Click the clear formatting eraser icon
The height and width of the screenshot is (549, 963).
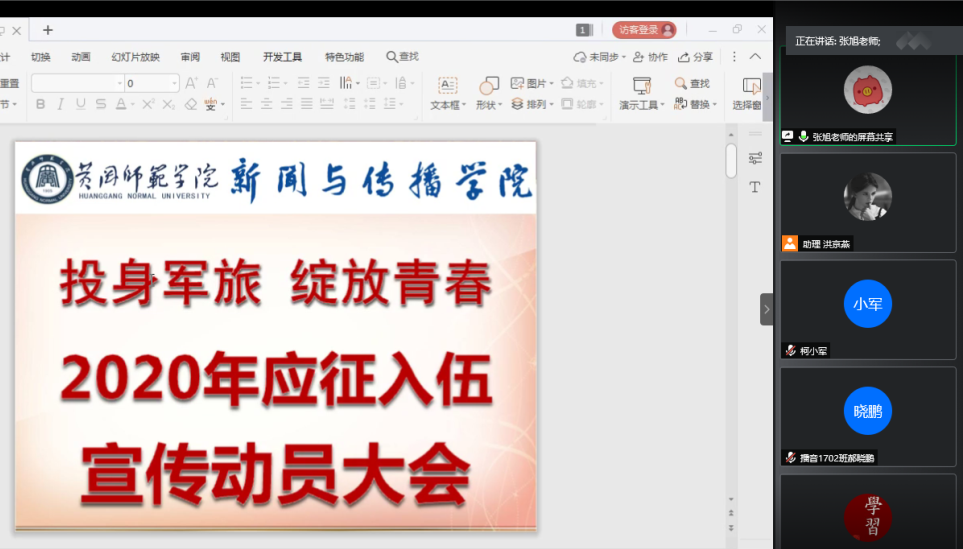pos(191,104)
